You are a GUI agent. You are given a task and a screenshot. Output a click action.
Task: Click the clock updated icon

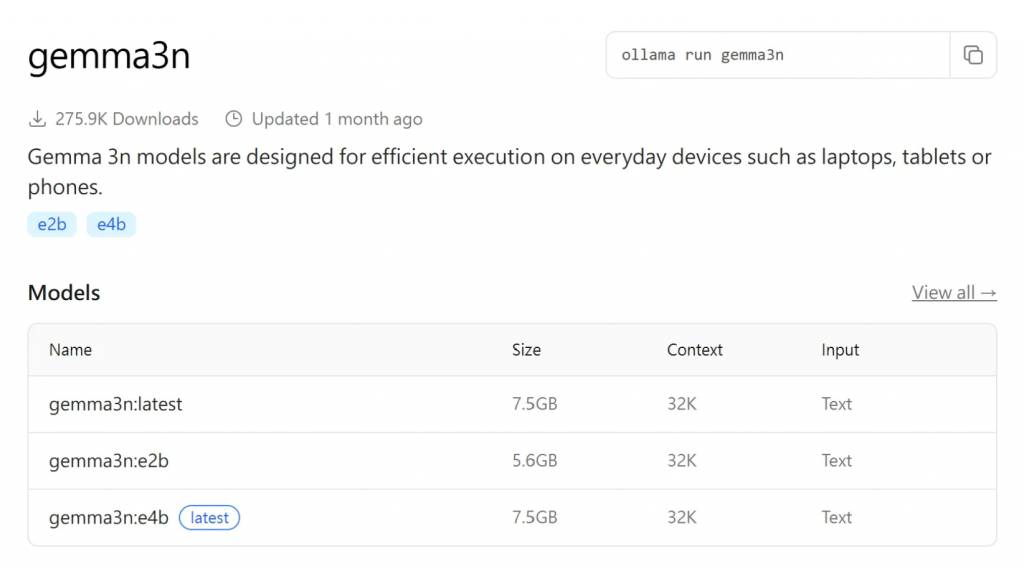coord(234,119)
